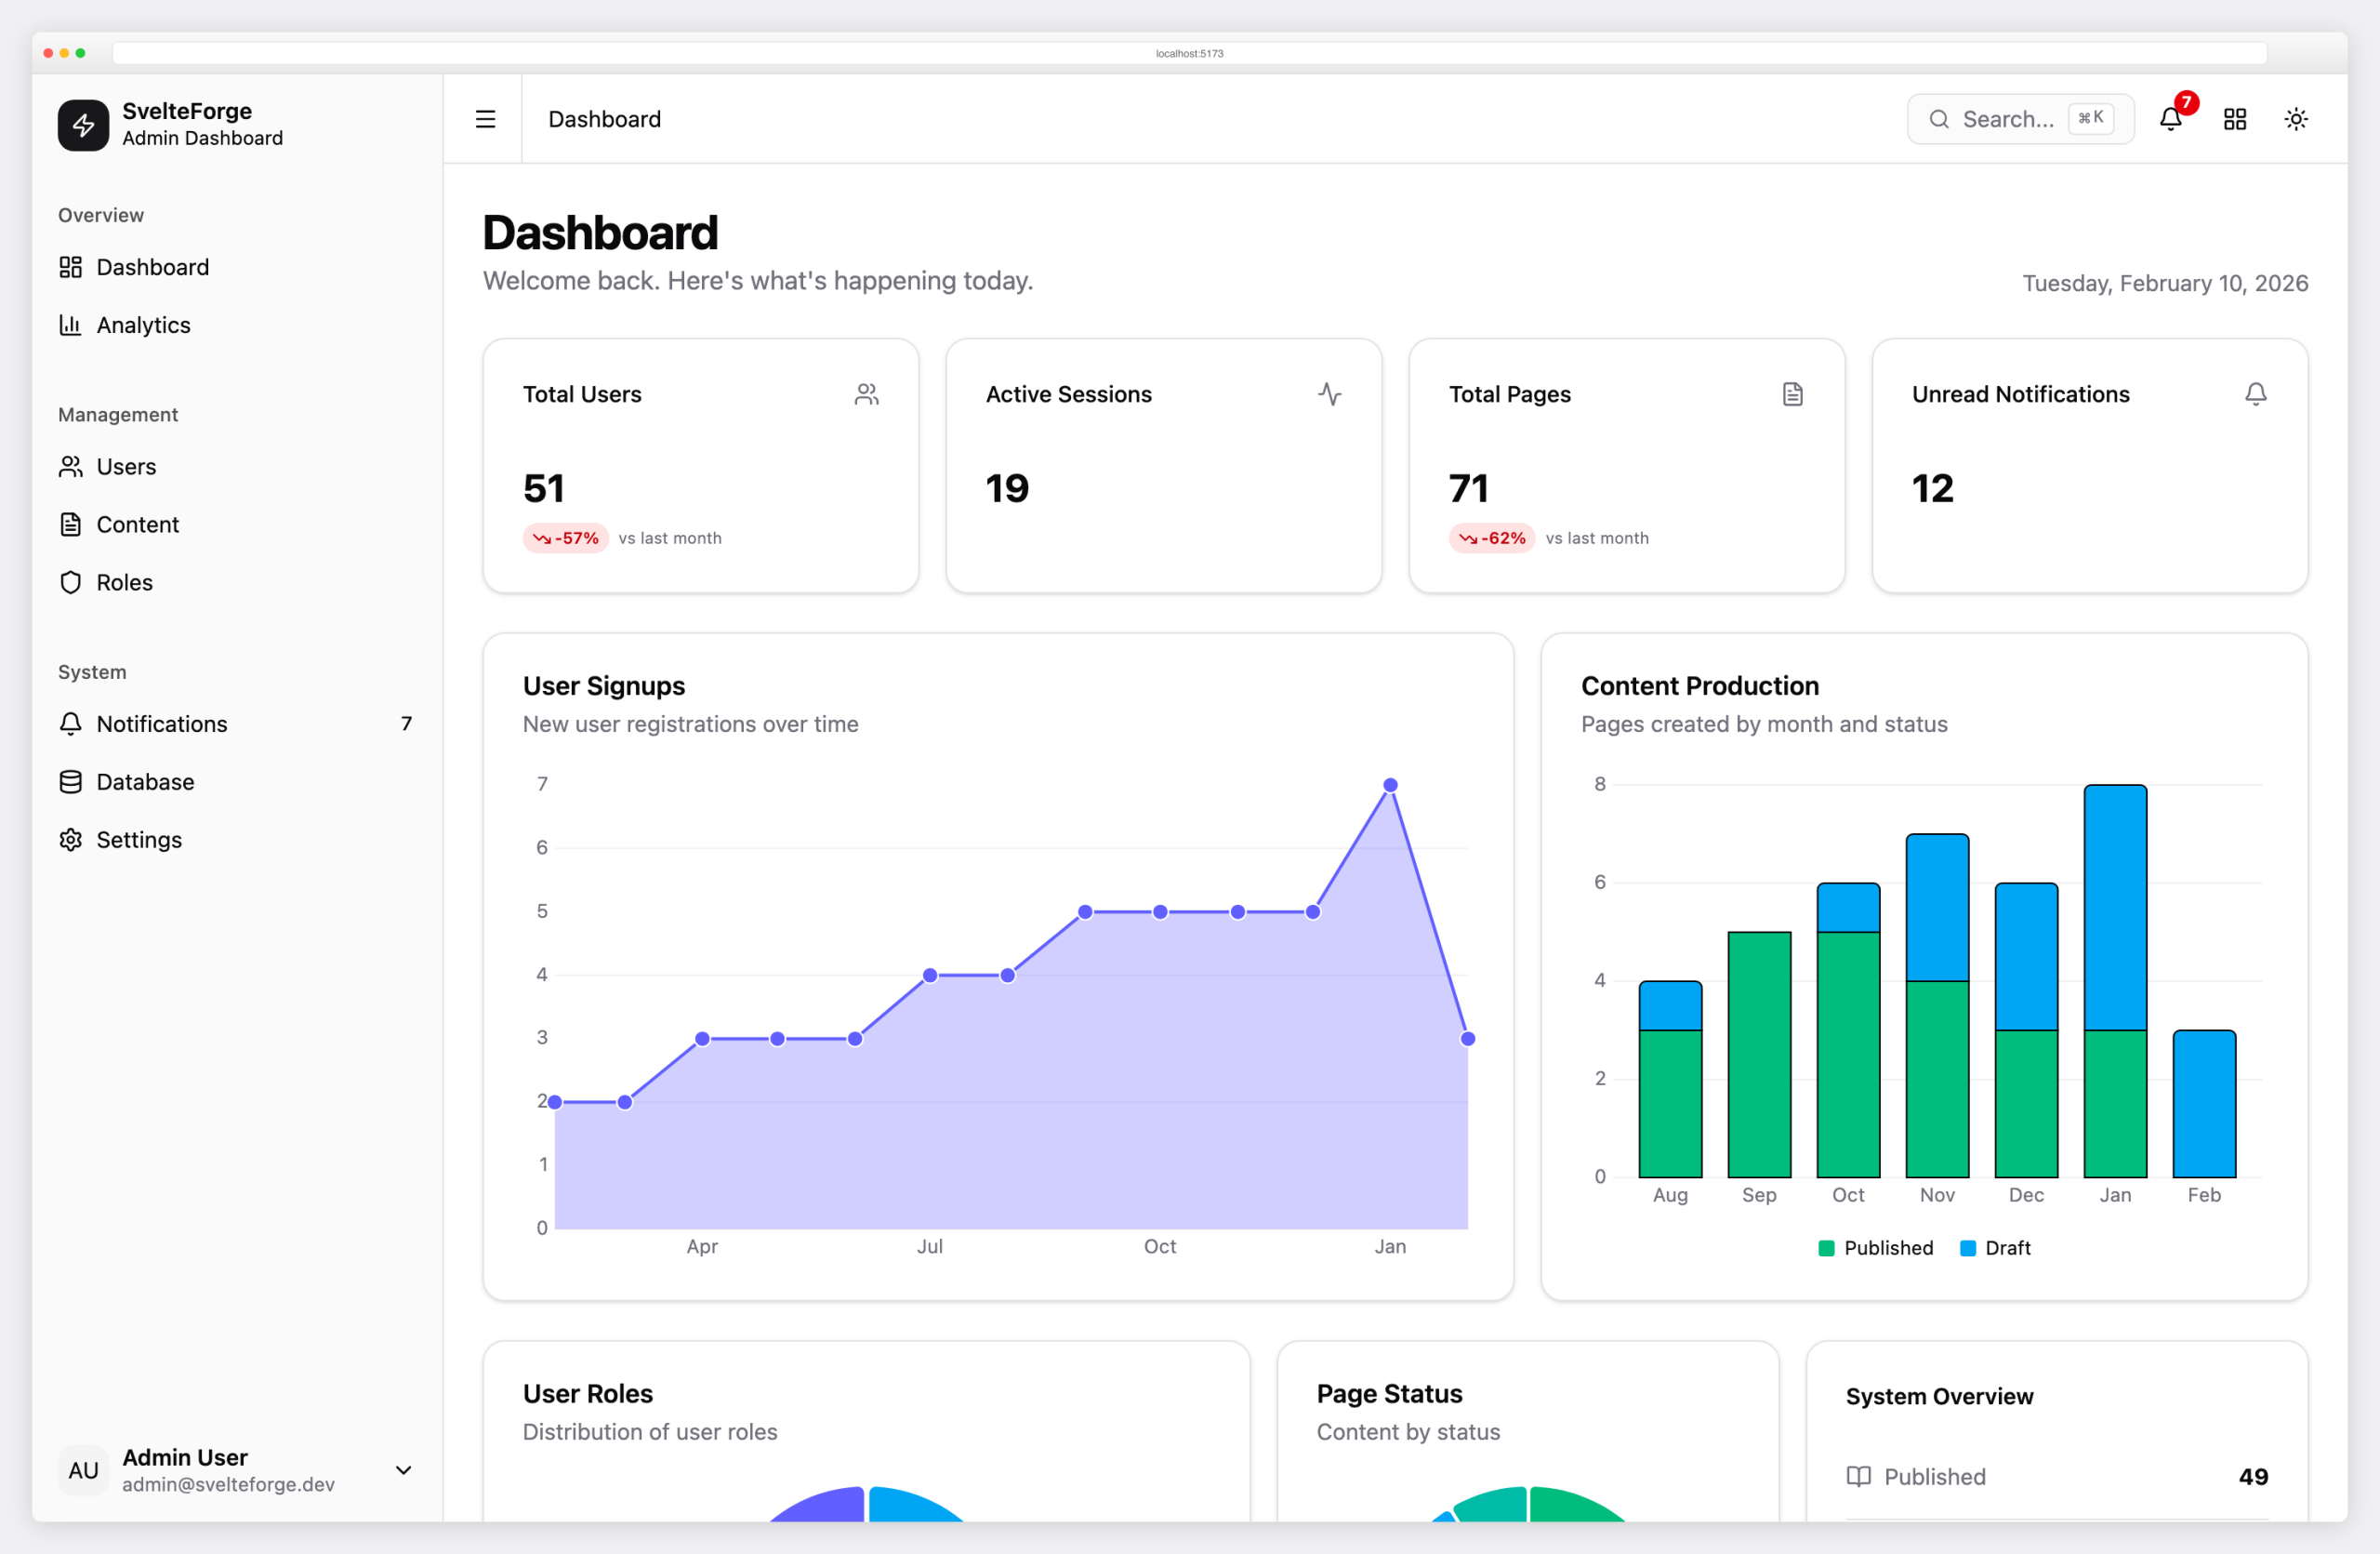
Task: Toggle dark mode with the sun icon
Action: tap(2296, 118)
